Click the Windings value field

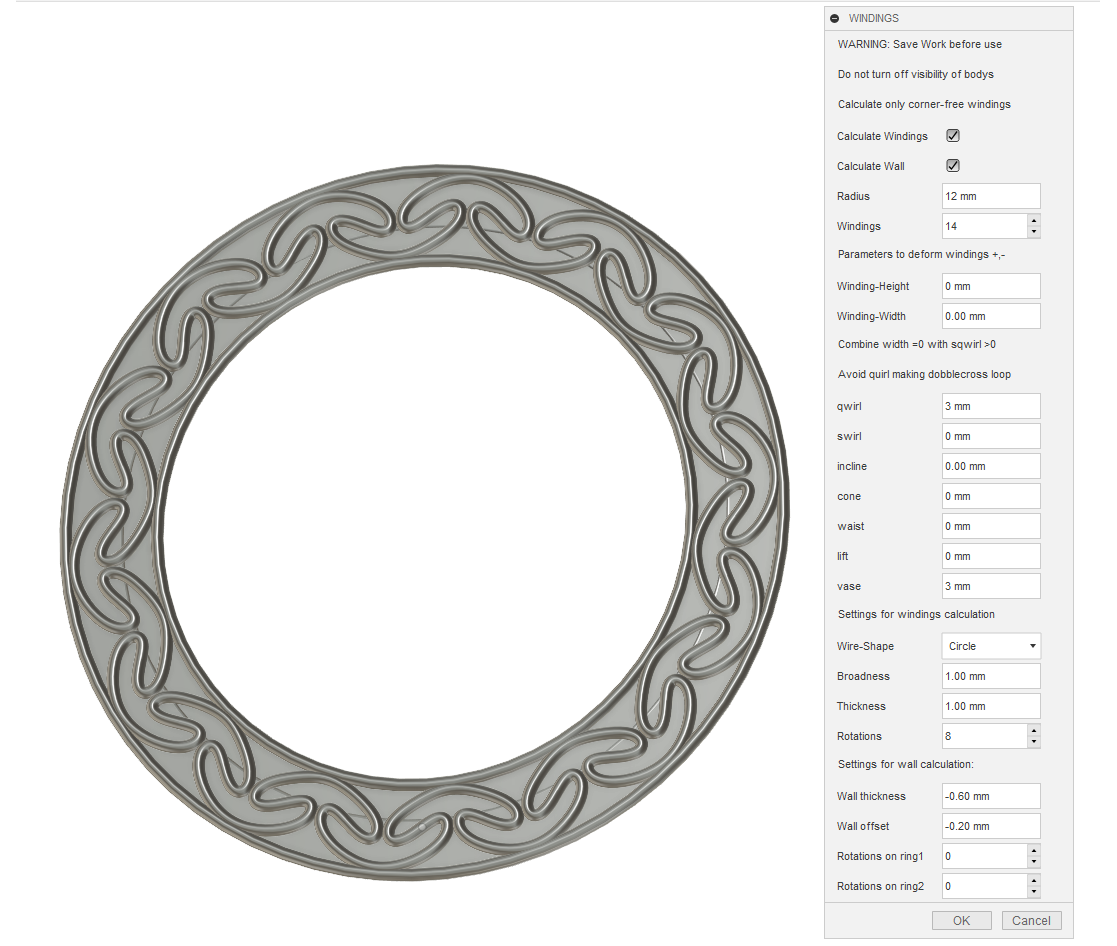984,226
